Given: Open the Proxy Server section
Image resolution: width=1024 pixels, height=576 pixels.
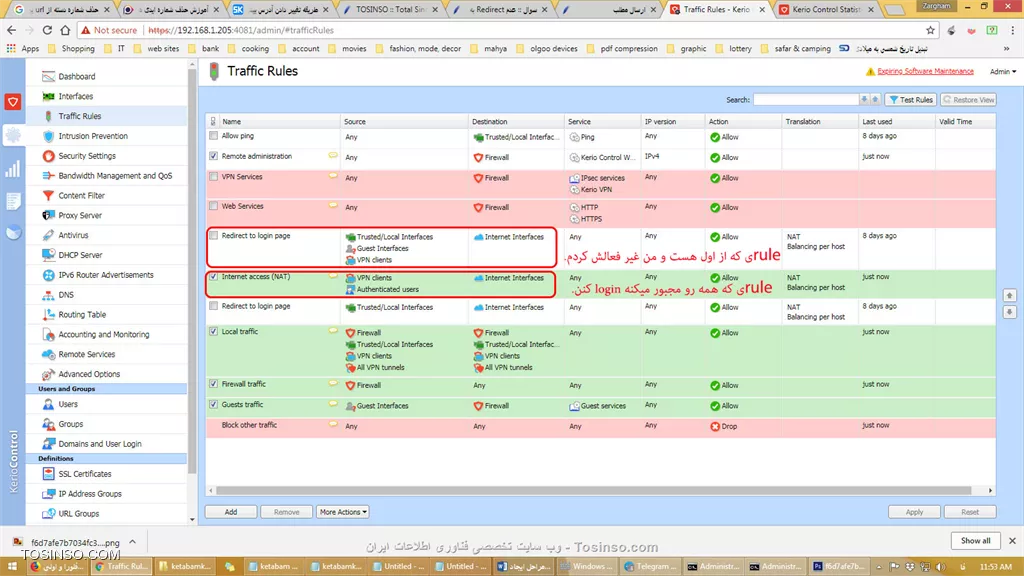Looking at the screenshot, I should (79, 215).
